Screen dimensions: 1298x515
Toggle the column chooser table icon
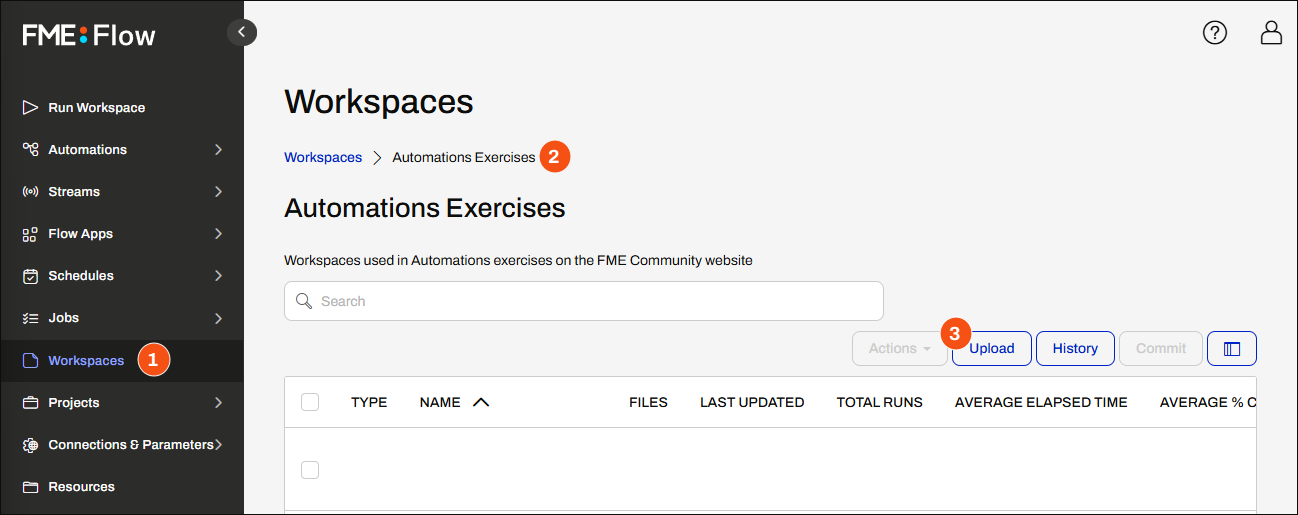point(1232,348)
